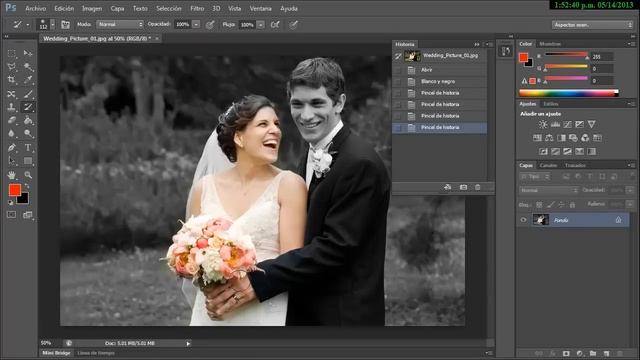The width and height of the screenshot is (640, 360).
Task: Add a Curves adjustment
Action: click(567, 124)
